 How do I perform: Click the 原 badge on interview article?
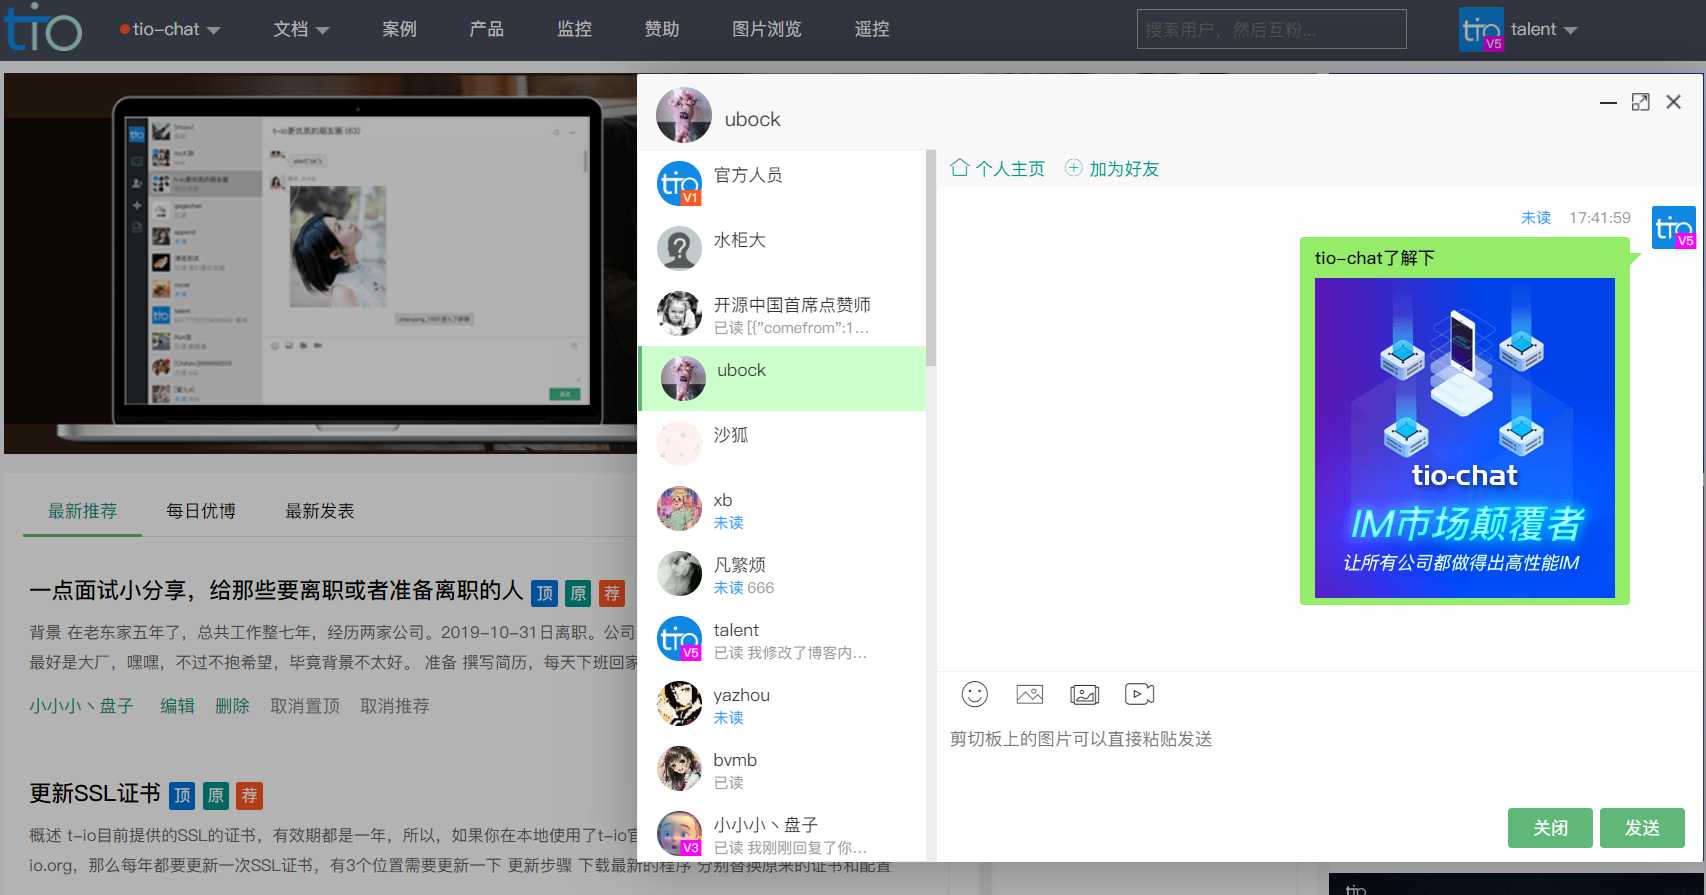[x=578, y=593]
